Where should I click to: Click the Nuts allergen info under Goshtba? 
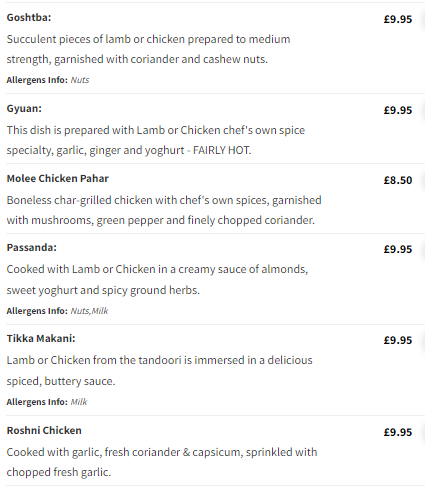point(80,80)
